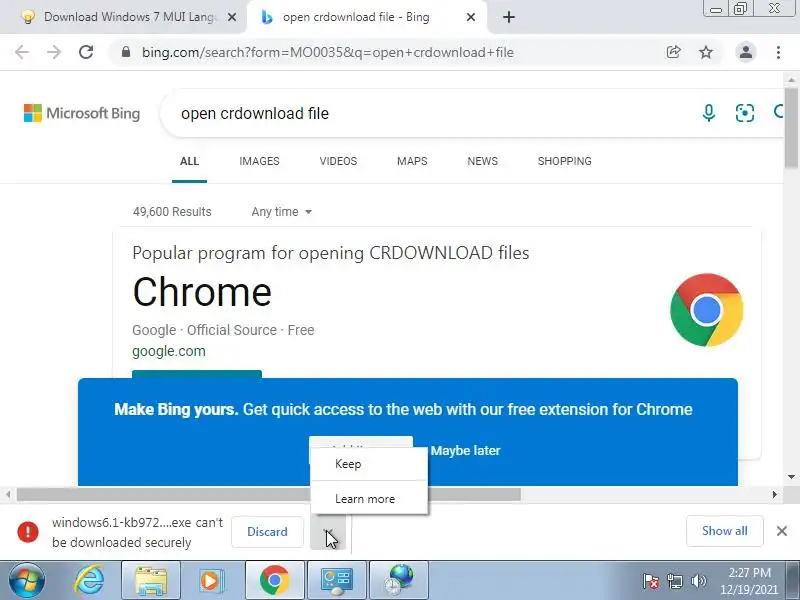This screenshot has height=600, width=800.
Task: Open Windows Explorer folder on taskbar
Action: point(151,581)
